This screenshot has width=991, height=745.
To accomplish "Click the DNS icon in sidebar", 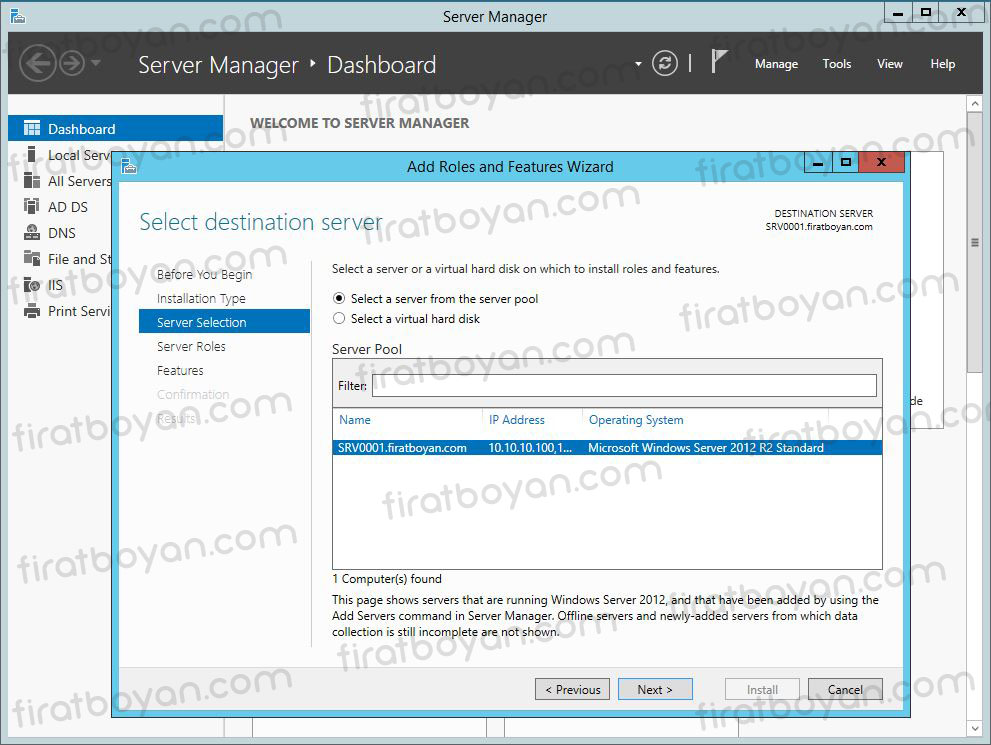I will (32, 233).
